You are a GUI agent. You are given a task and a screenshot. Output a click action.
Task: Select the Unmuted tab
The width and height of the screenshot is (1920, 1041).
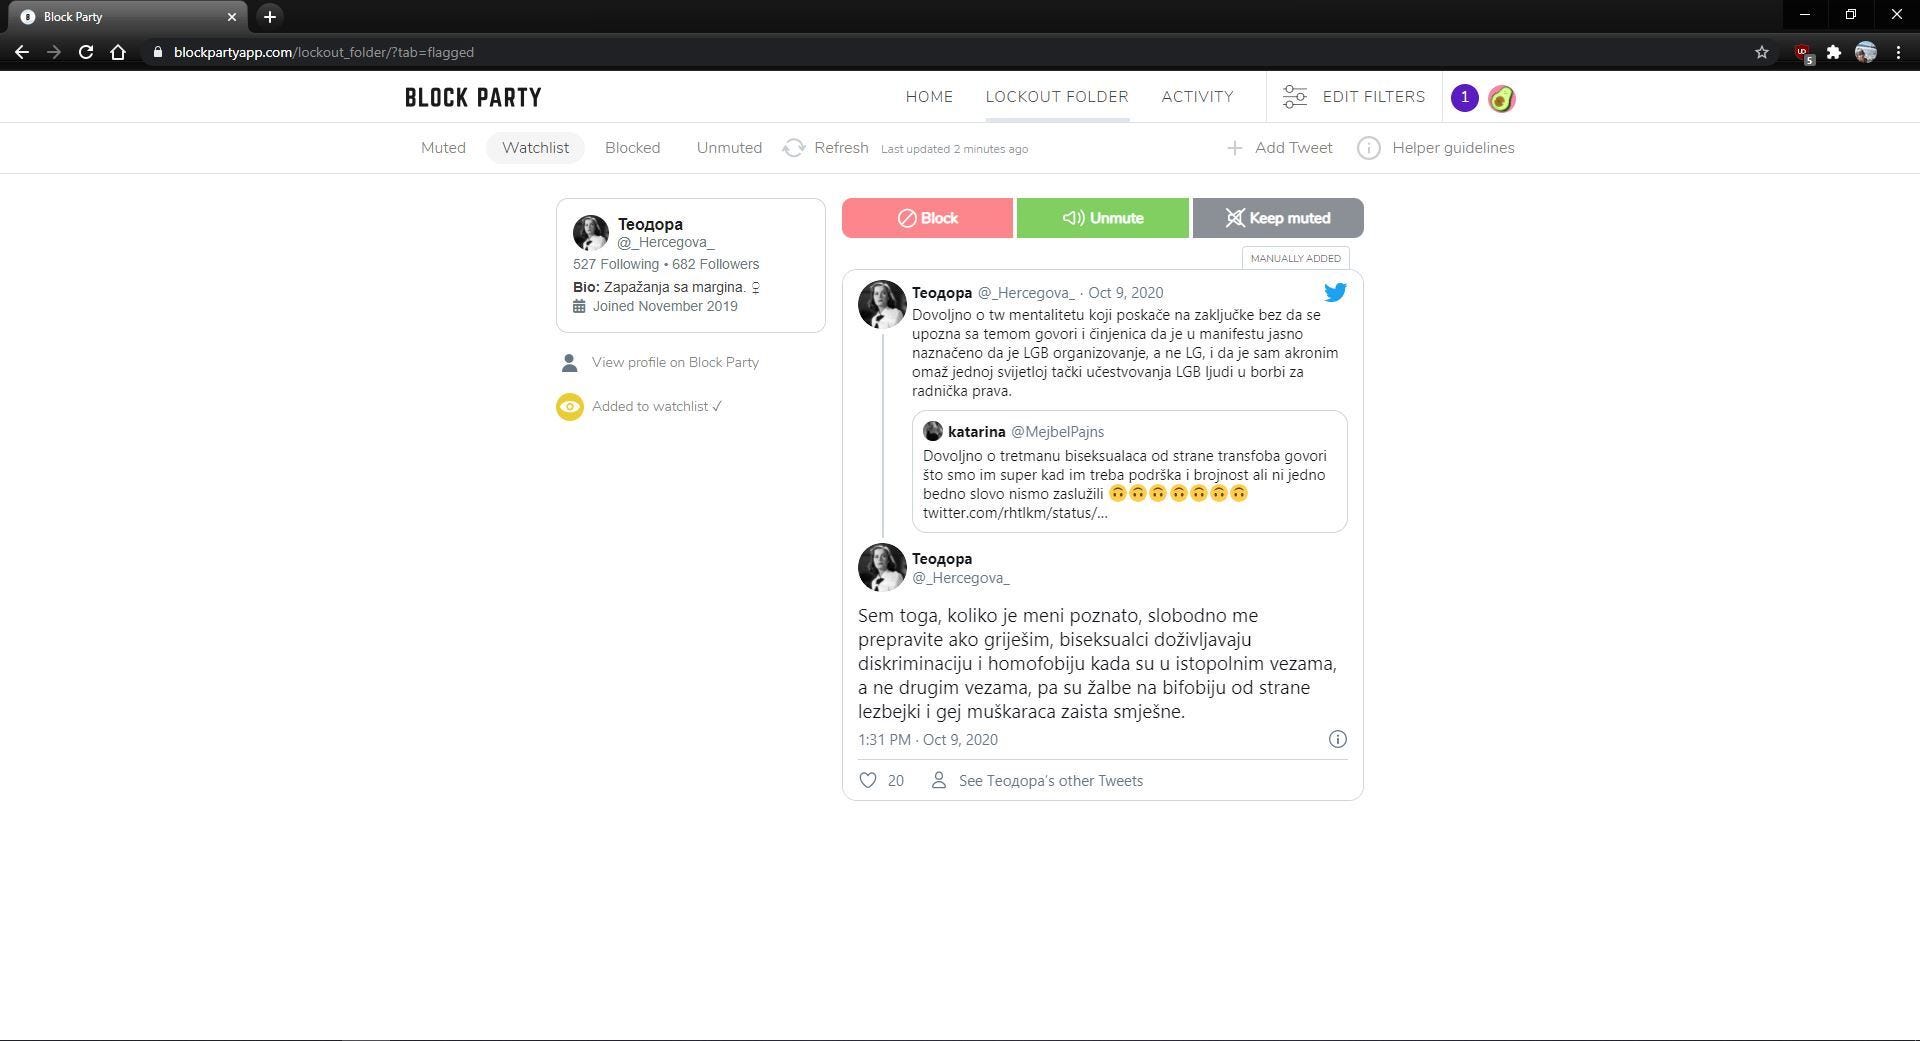coord(729,148)
